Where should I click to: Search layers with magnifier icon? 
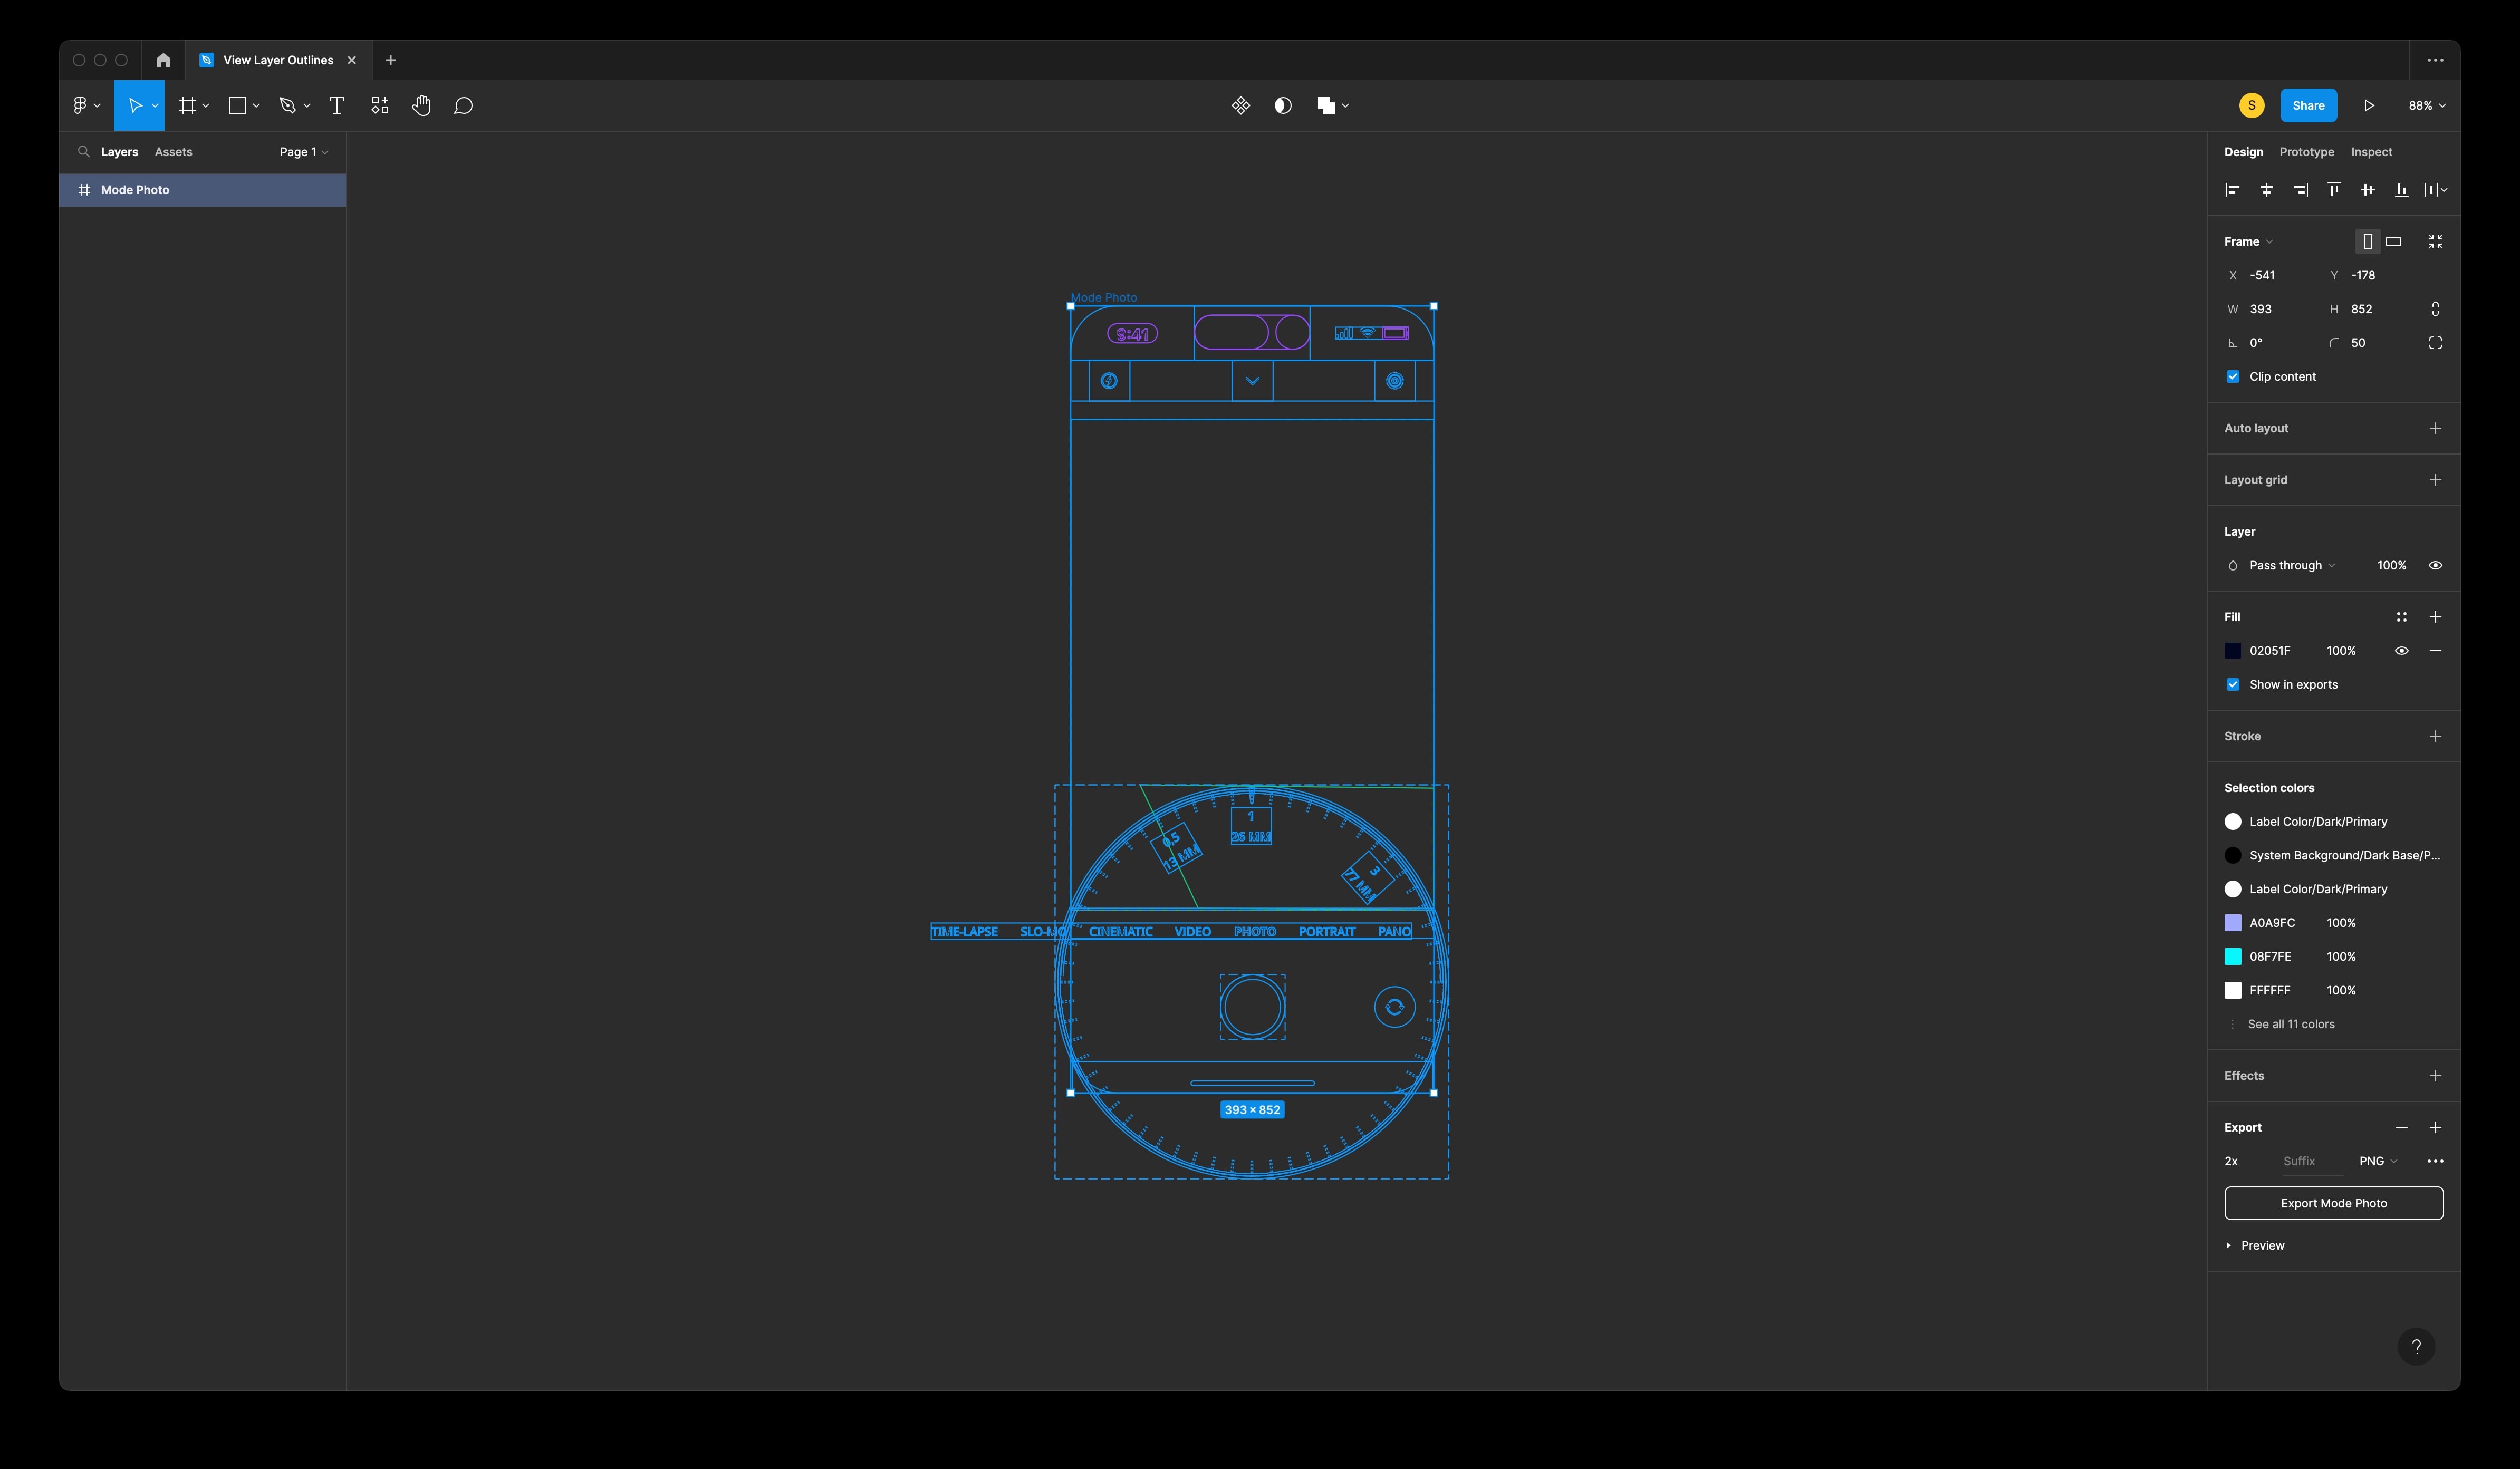click(83, 152)
